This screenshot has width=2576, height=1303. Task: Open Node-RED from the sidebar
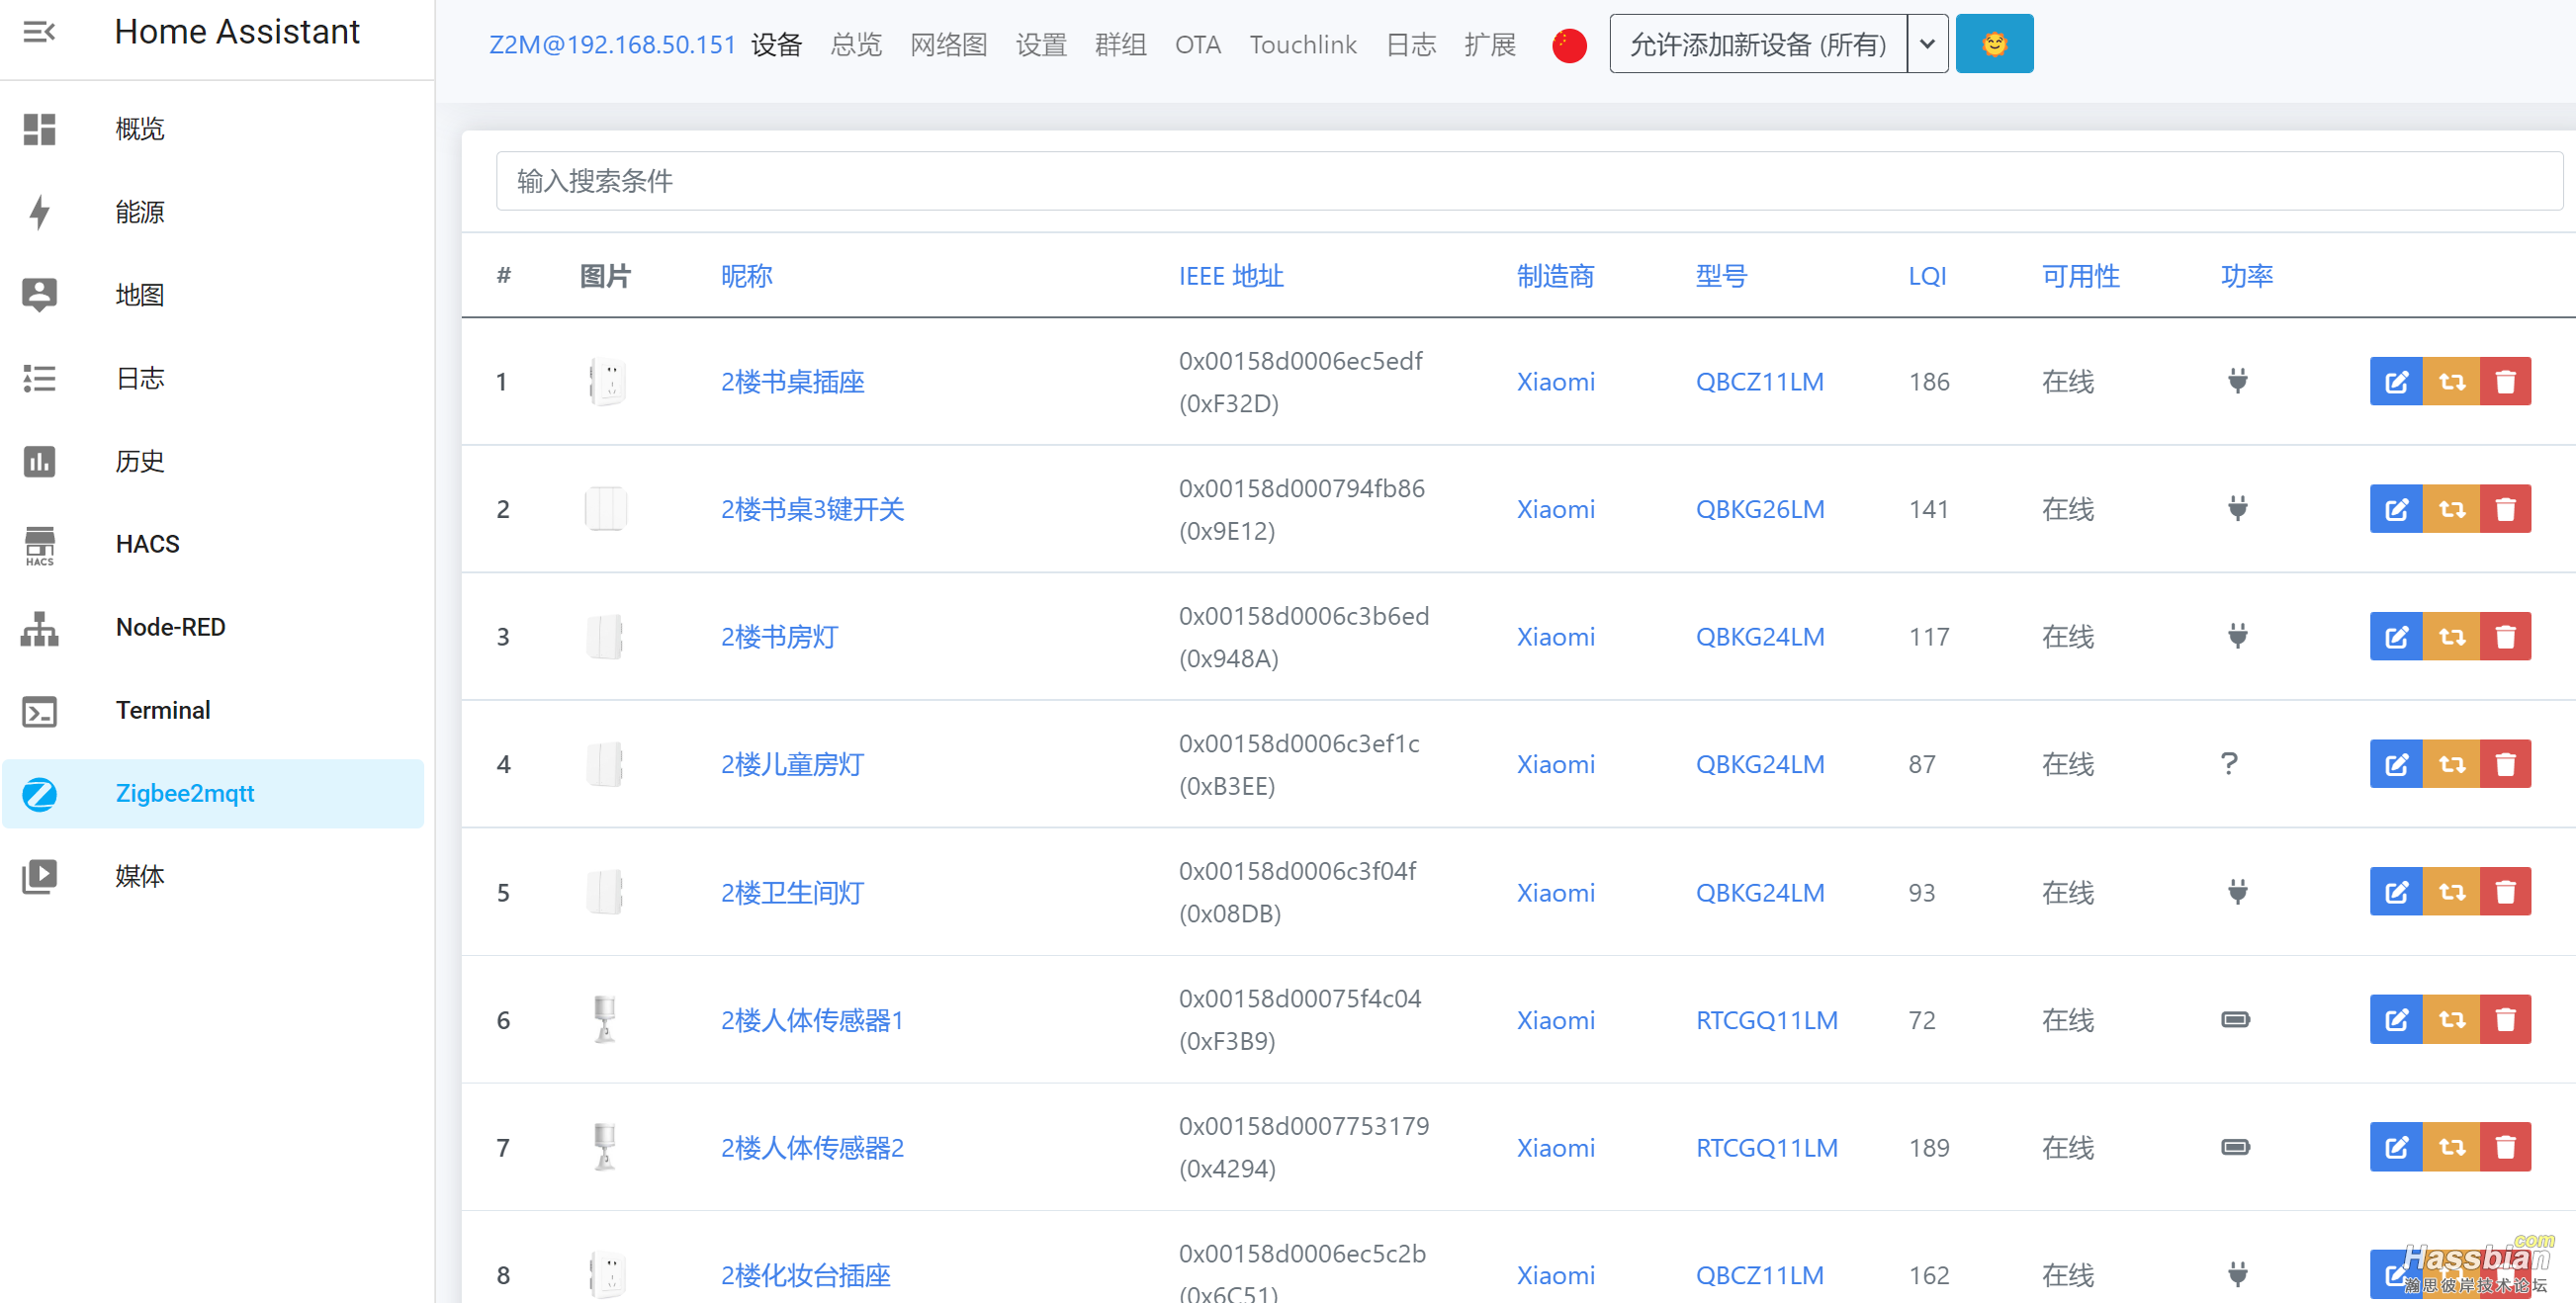(212, 627)
